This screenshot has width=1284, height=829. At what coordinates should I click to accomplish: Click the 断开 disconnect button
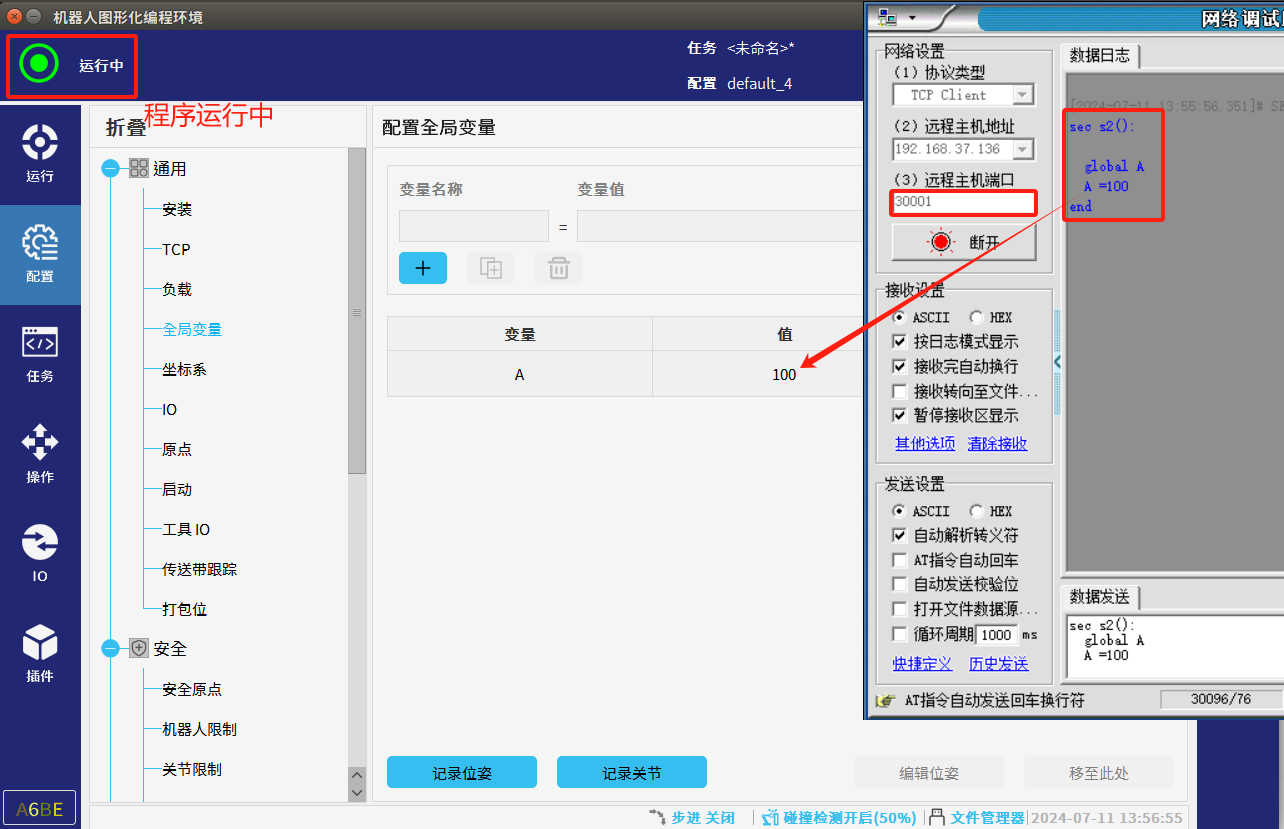(964, 243)
